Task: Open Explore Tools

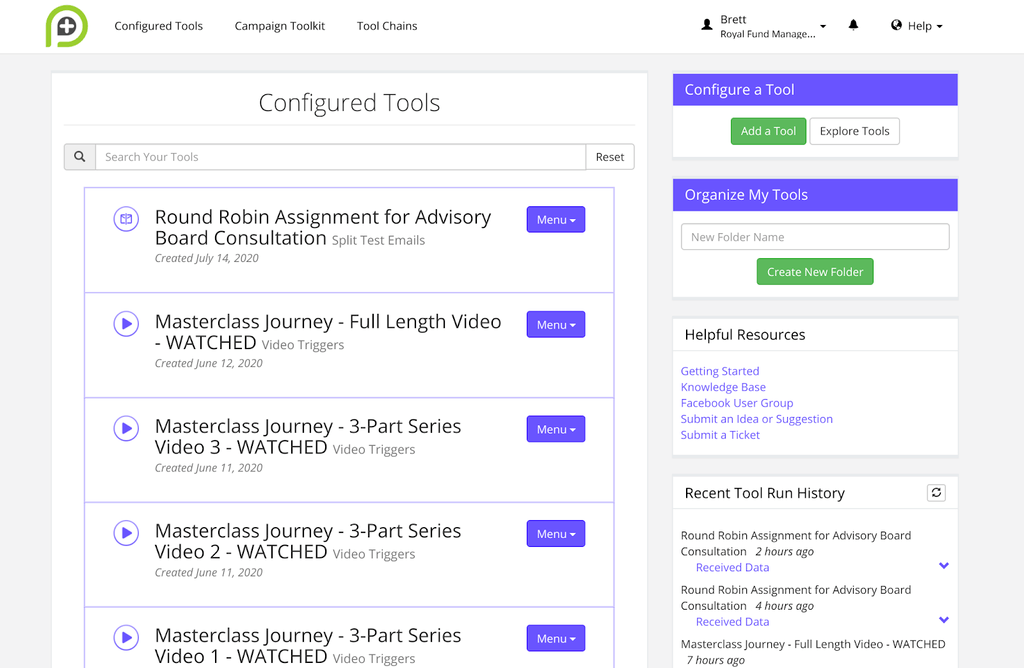Action: point(854,131)
